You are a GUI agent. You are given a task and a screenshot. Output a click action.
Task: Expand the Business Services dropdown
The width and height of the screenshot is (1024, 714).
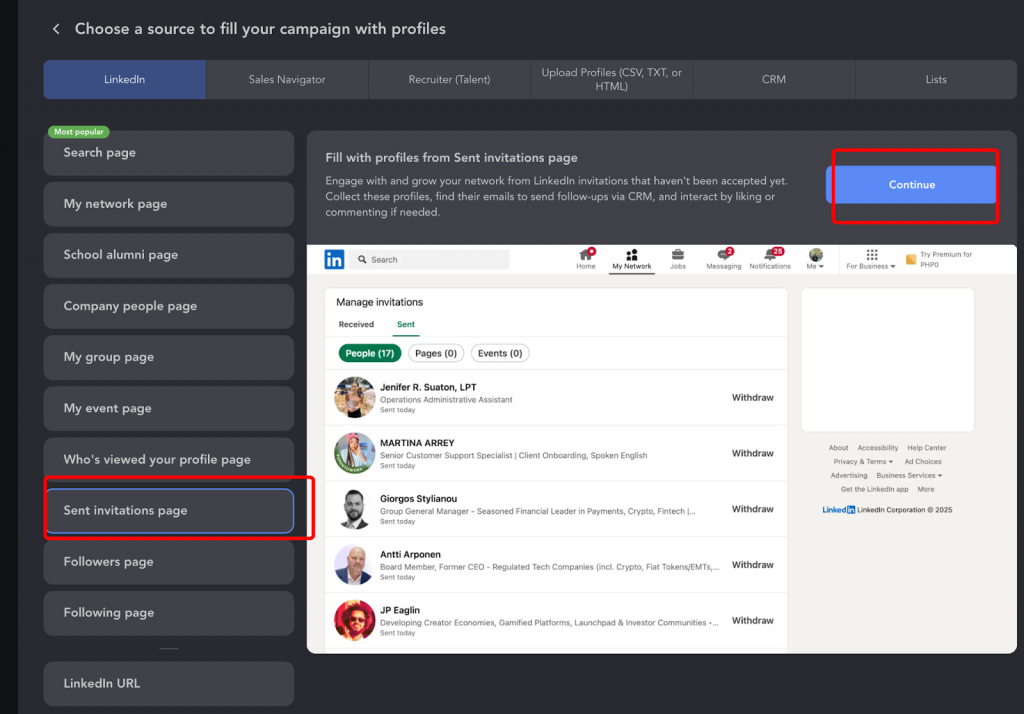coord(907,476)
